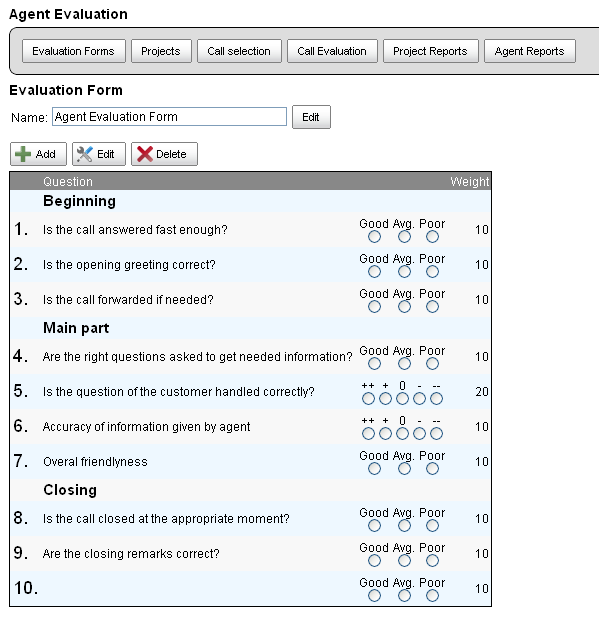Select row 'Is the opening greeting correct?'
Image resolution: width=599 pixels, height=642 pixels.
coord(250,264)
